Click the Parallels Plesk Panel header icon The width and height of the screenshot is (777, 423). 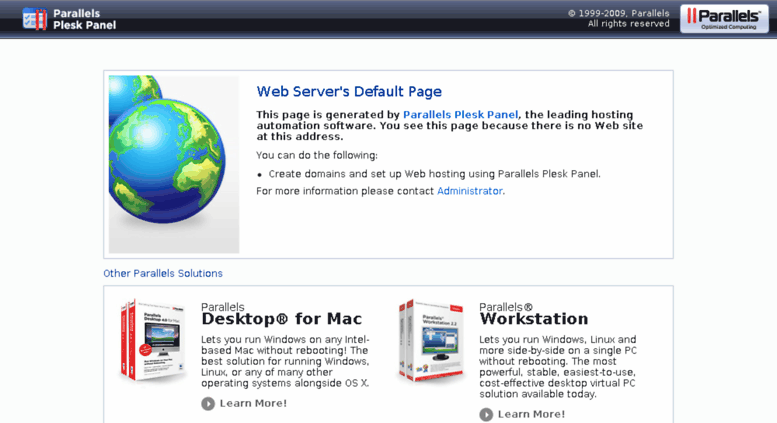click(35, 19)
